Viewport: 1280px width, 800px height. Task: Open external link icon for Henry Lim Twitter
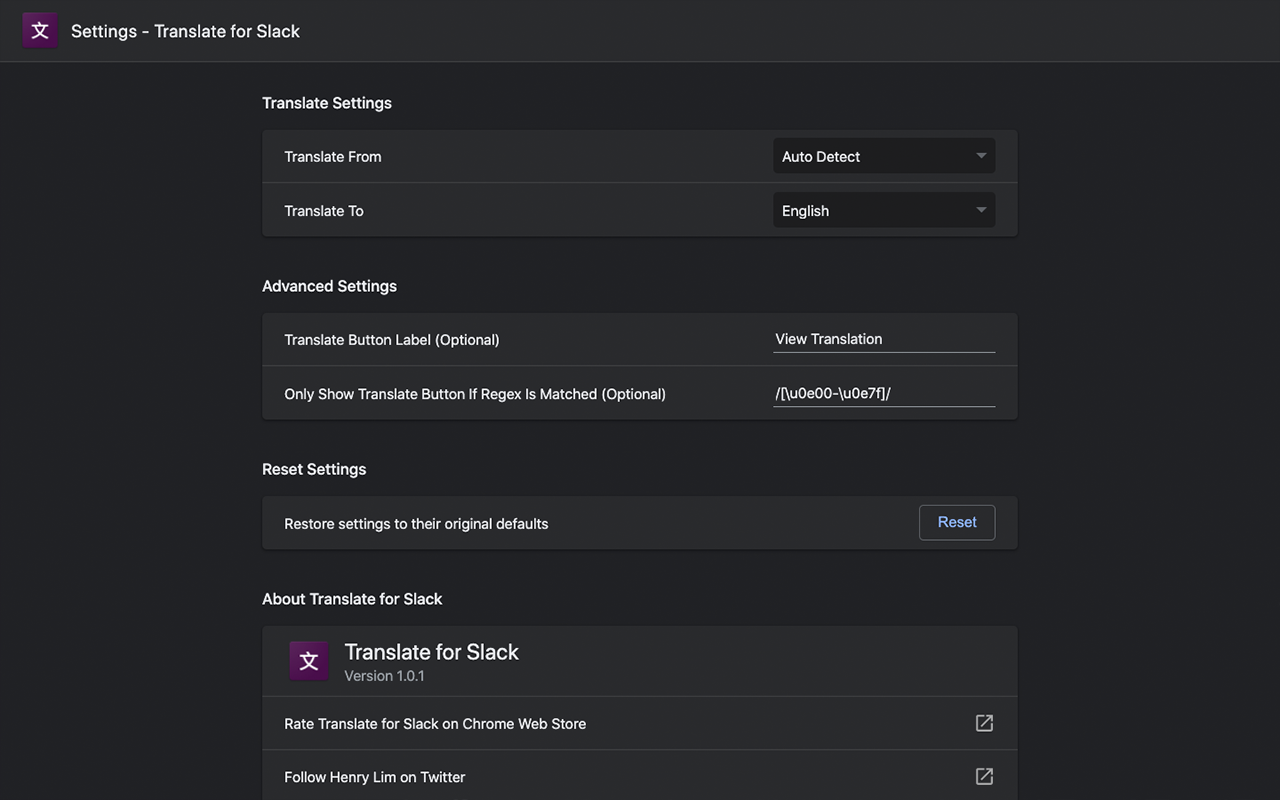point(984,776)
